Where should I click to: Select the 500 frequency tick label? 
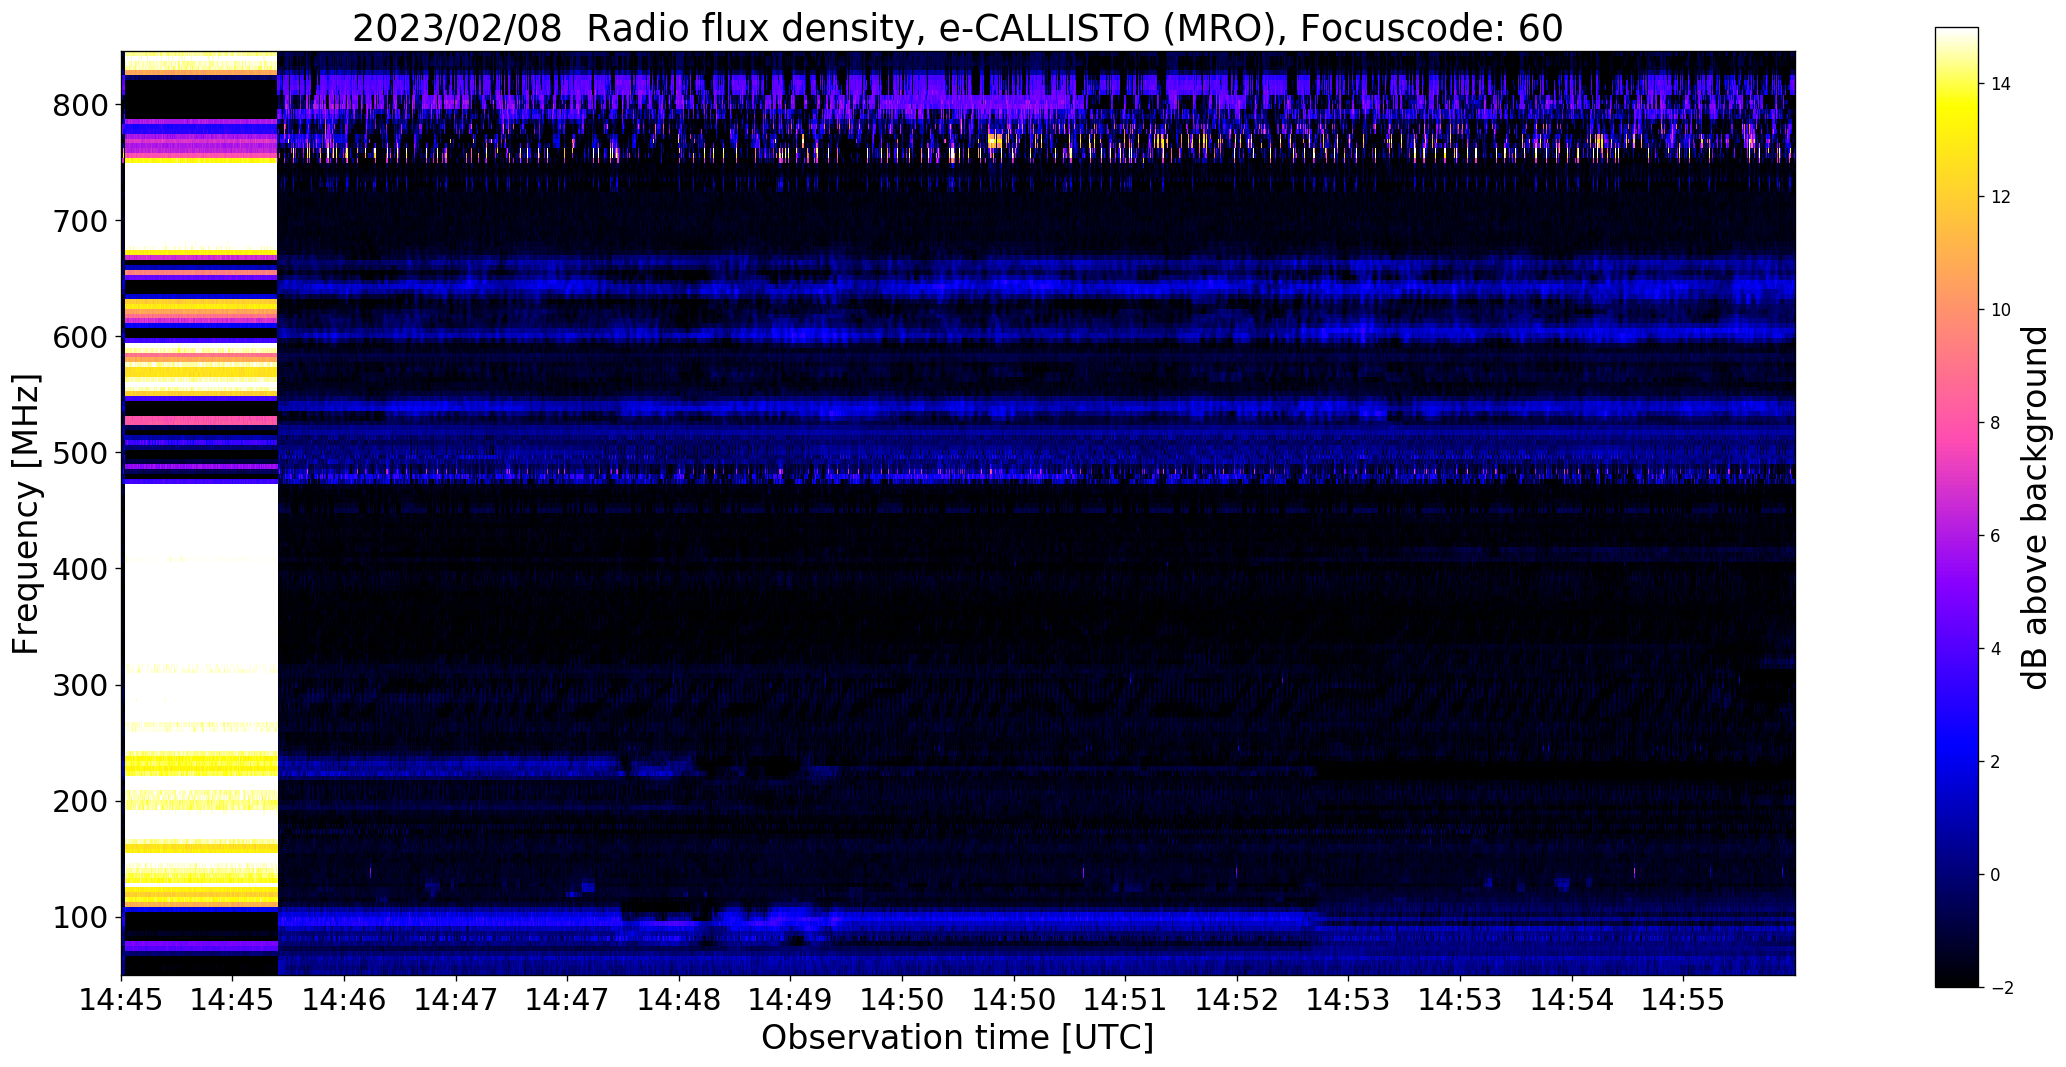pyautogui.click(x=80, y=453)
